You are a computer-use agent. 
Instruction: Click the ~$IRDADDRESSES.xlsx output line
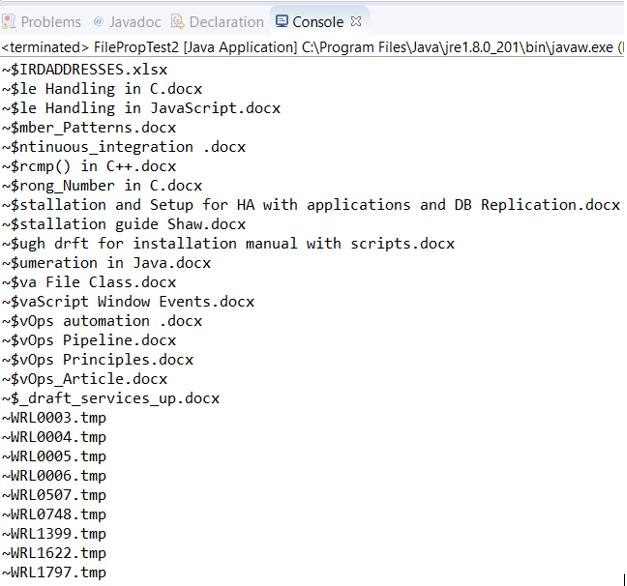pos(84,70)
